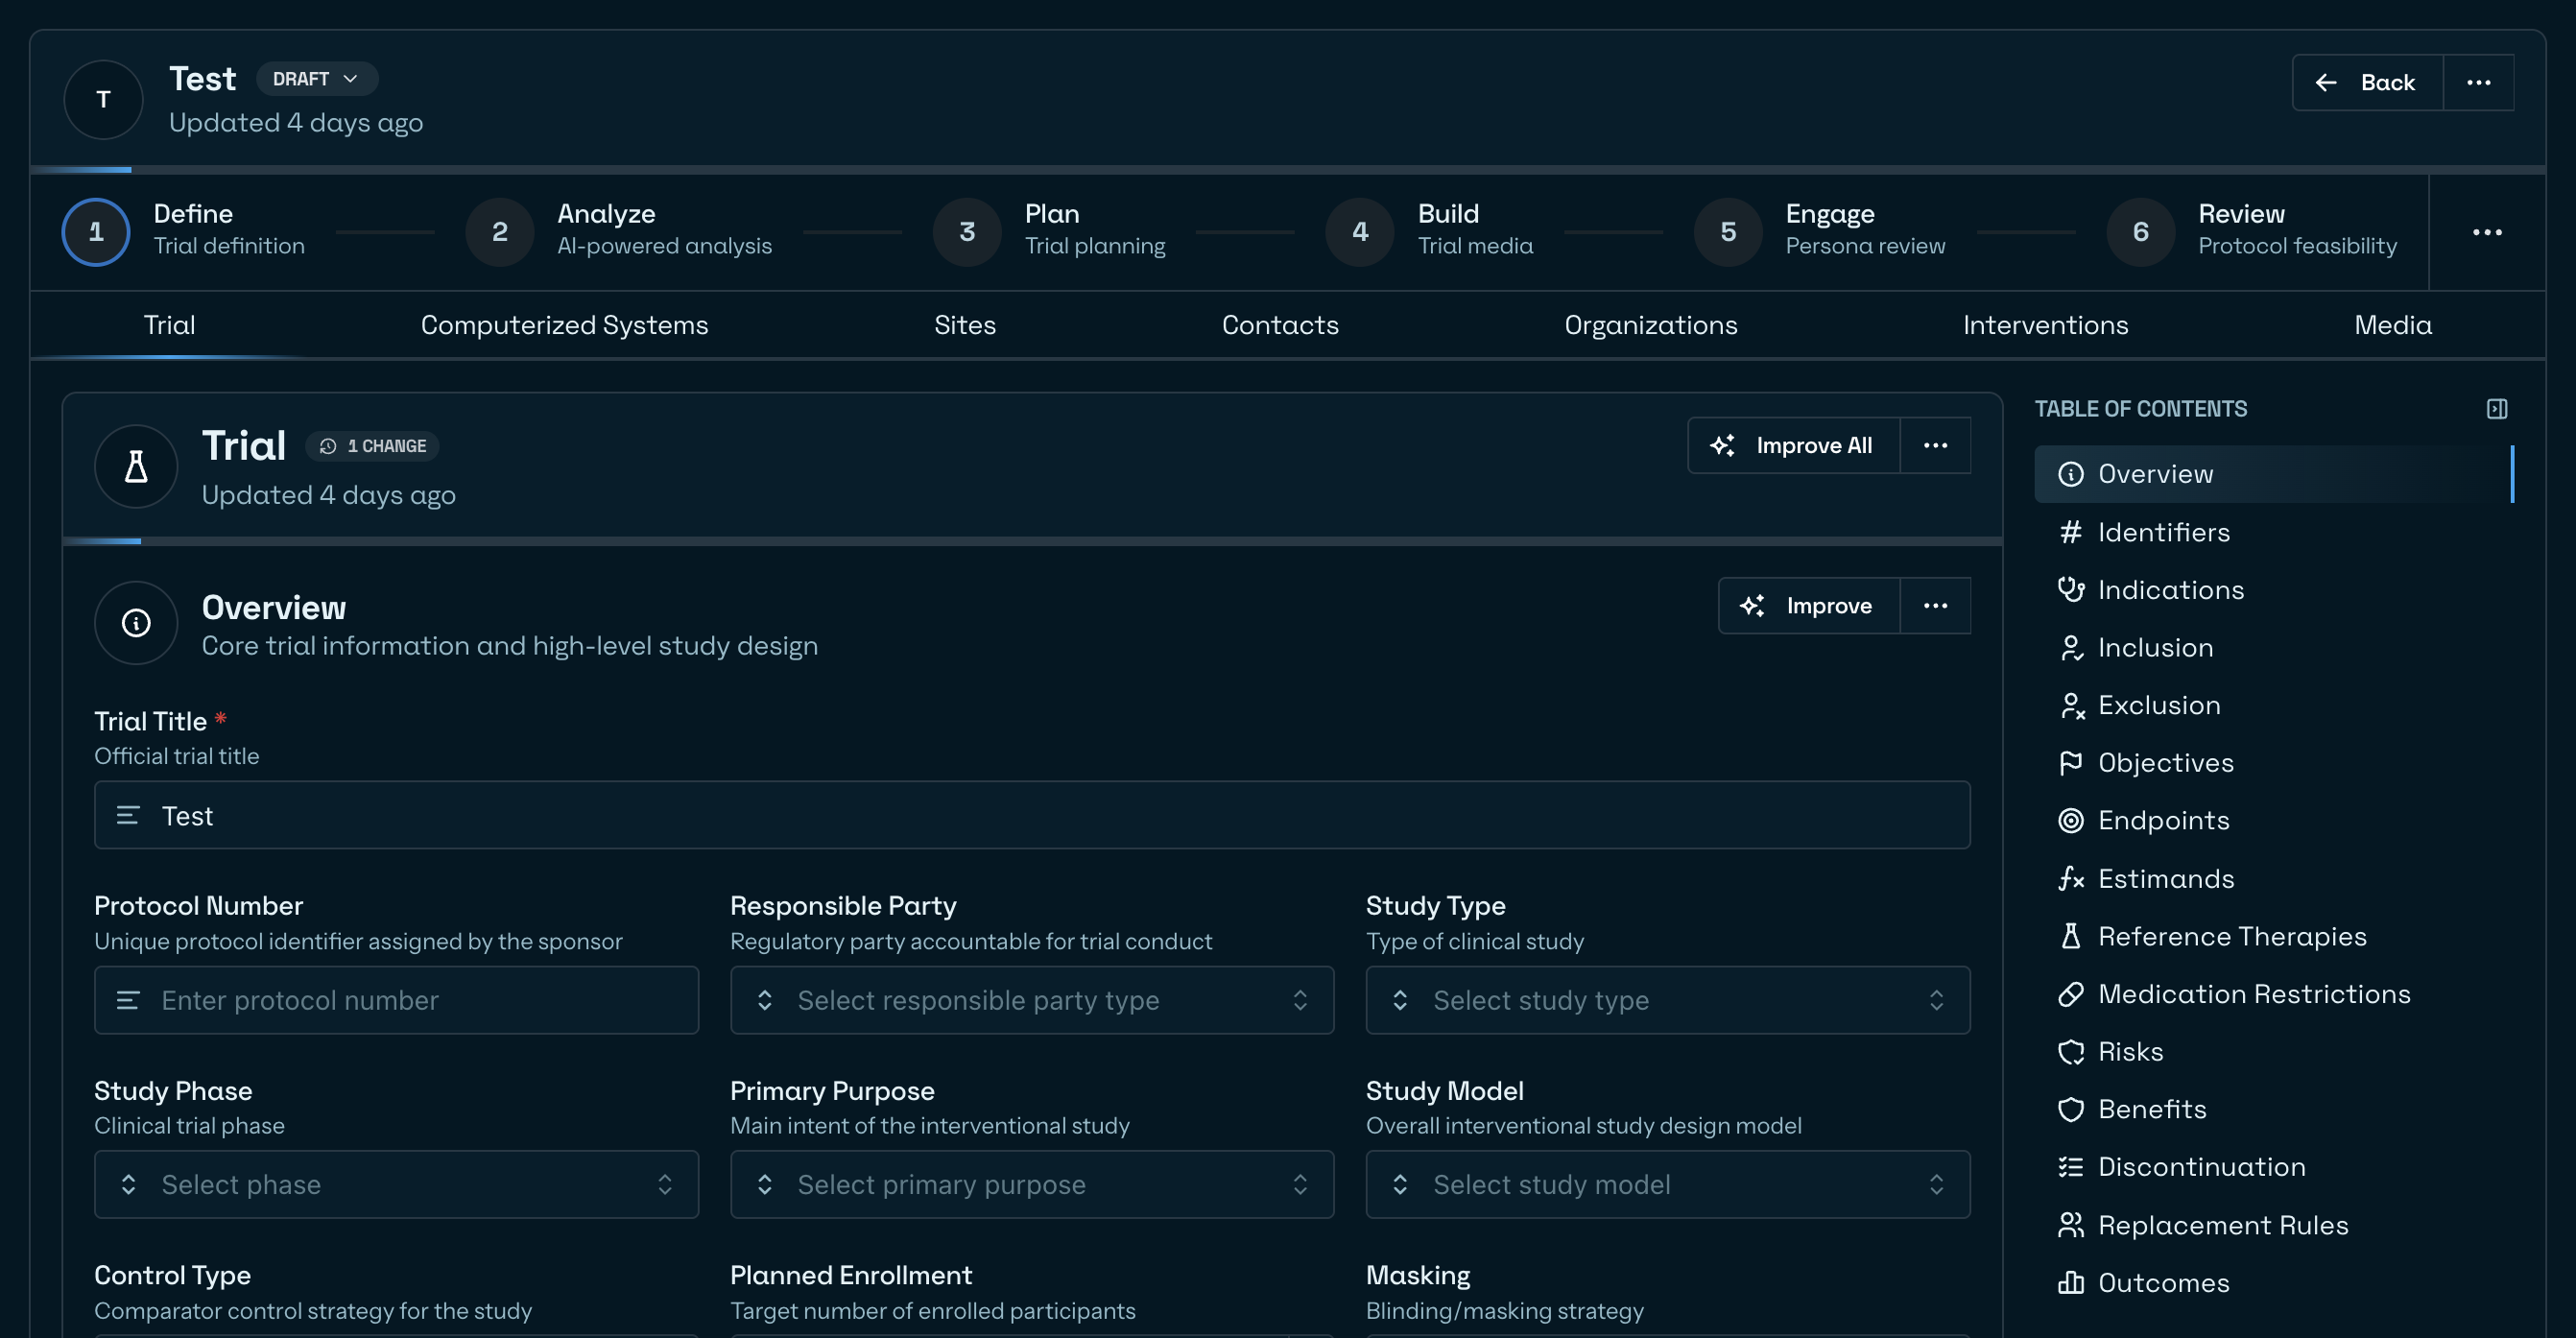Go to step 3 Plan
The height and width of the screenshot is (1338, 2576).
coord(1049,232)
